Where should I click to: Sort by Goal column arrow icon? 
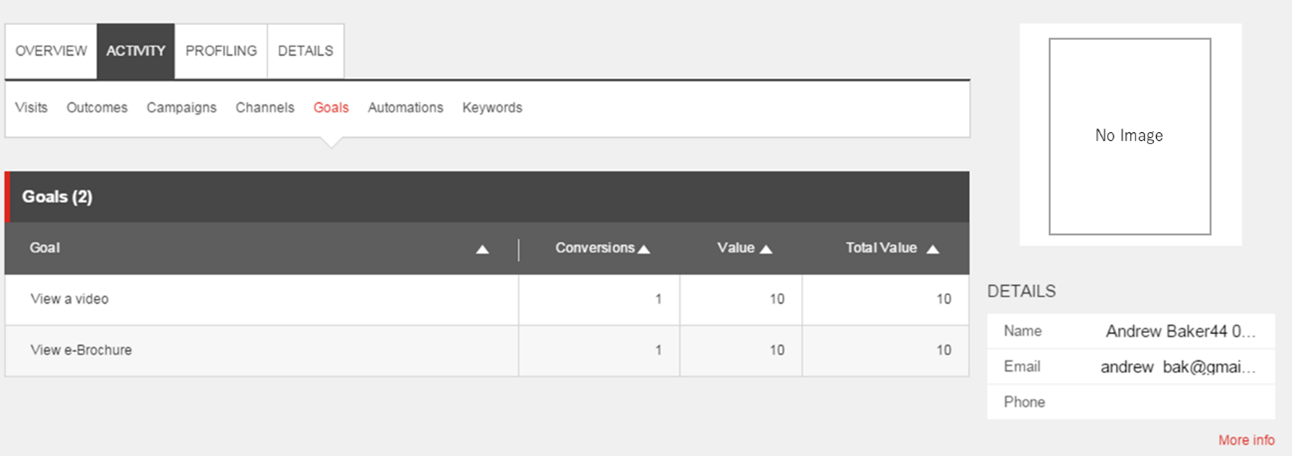coord(482,249)
